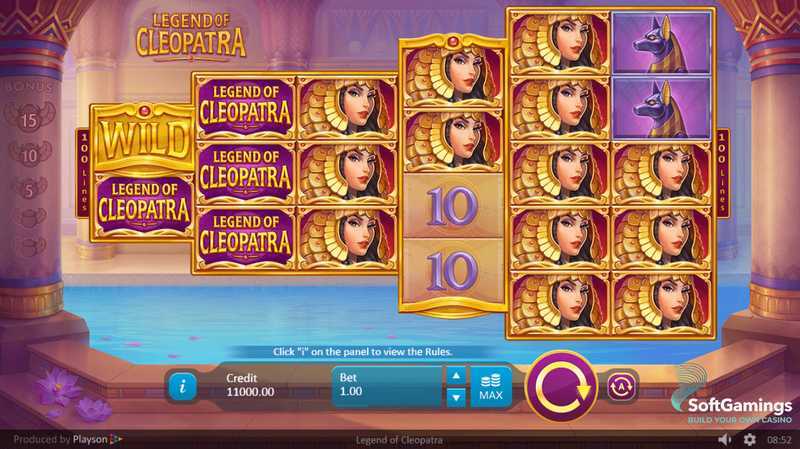Viewport: 800px width, 449px height.
Task: Select the WILD symbol on first reel
Action: click(x=143, y=139)
